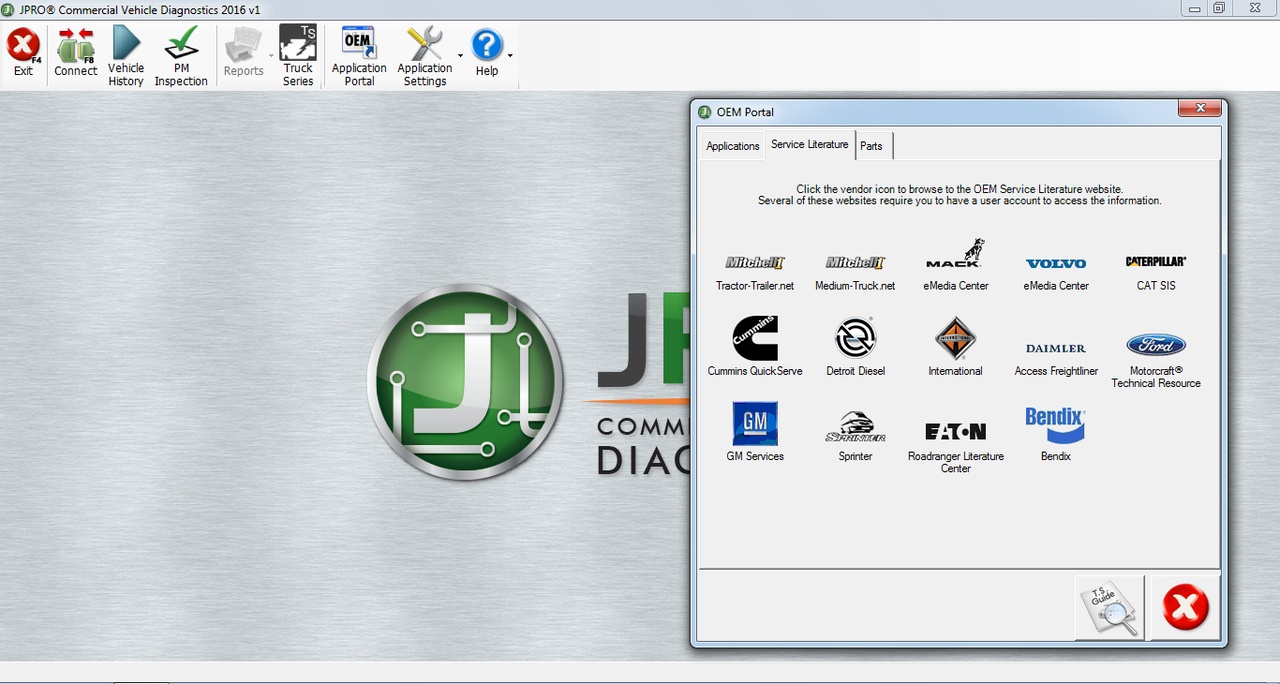Open the Detroit Diesel icon
Image resolution: width=1280 pixels, height=684 pixels.
tap(856, 338)
